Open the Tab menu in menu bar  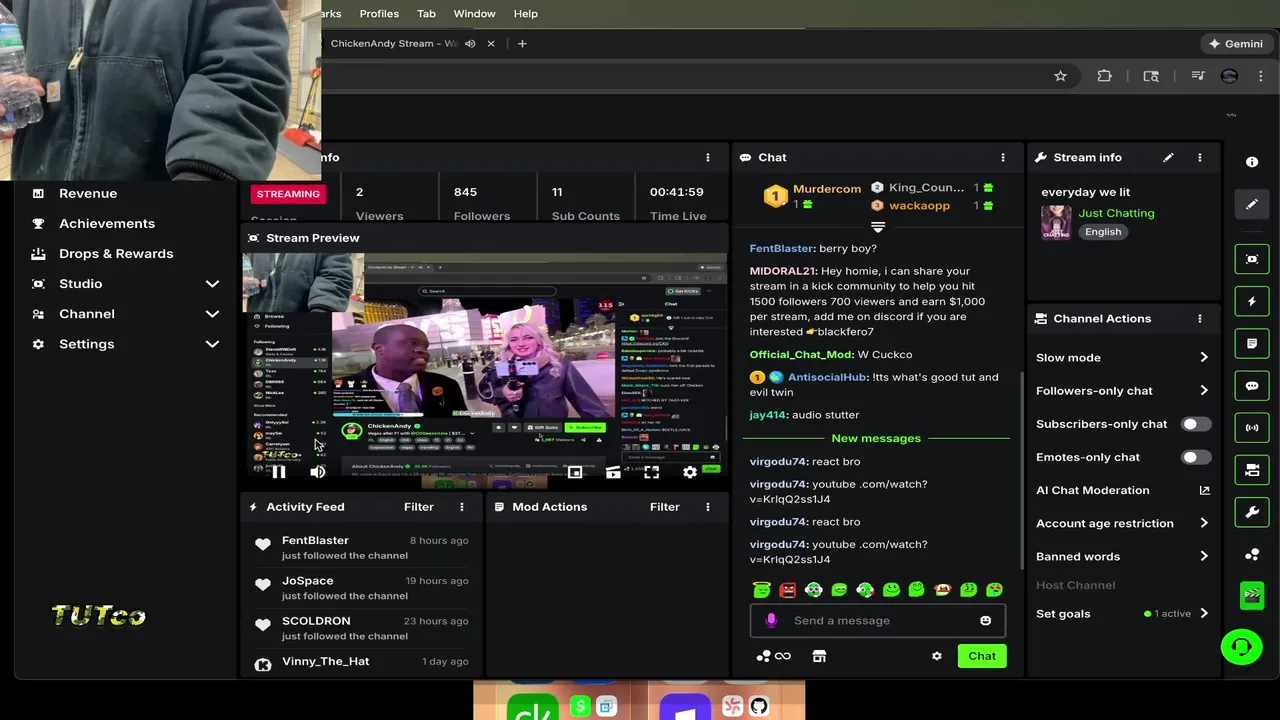(426, 14)
